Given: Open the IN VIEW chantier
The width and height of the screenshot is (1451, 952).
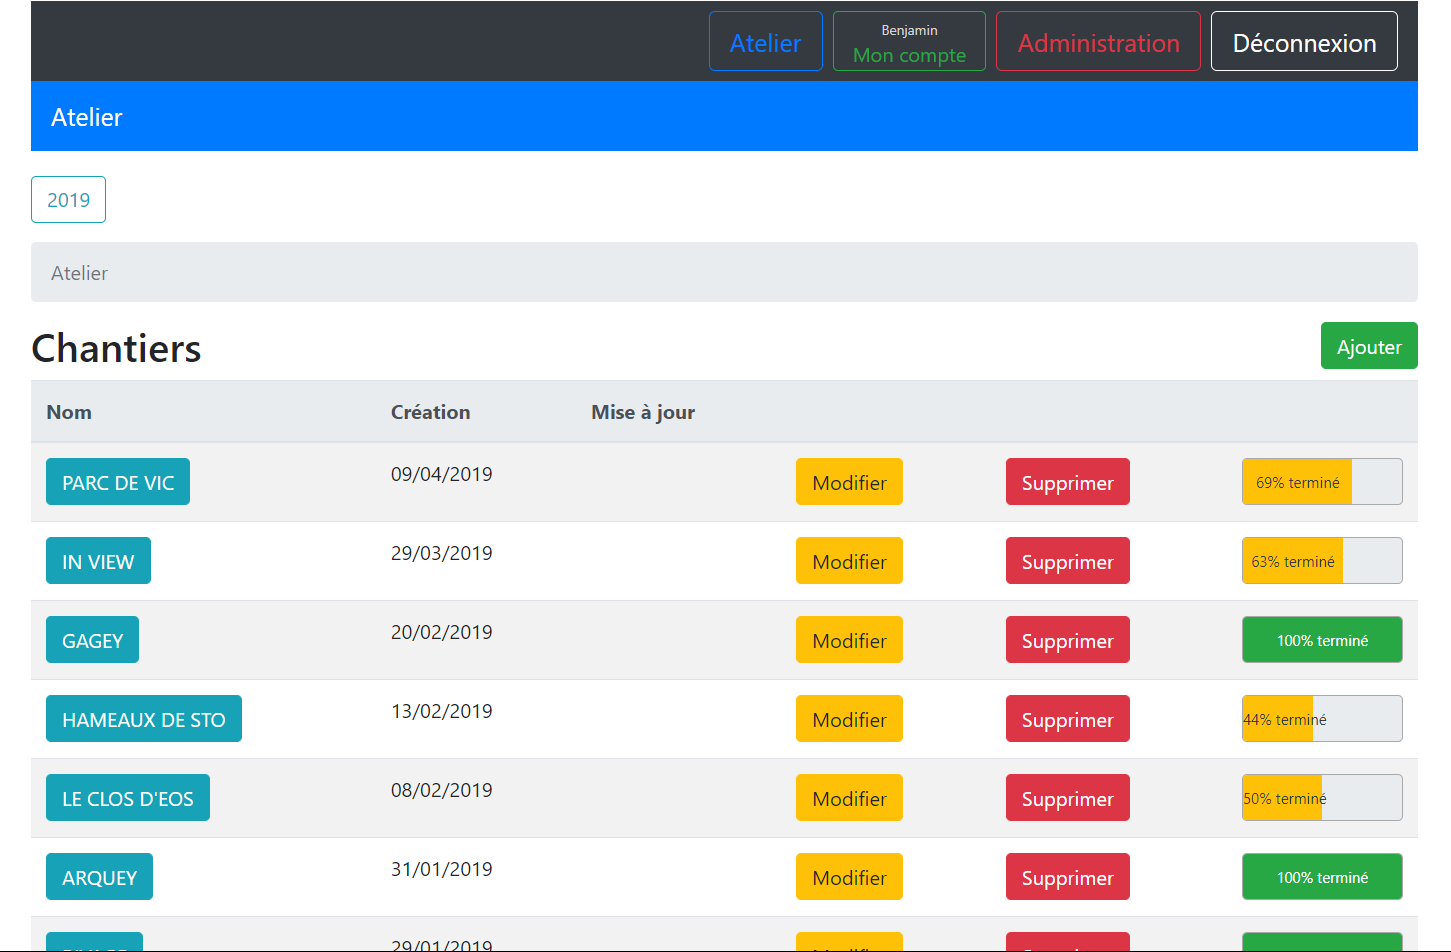Looking at the screenshot, I should coord(98,561).
